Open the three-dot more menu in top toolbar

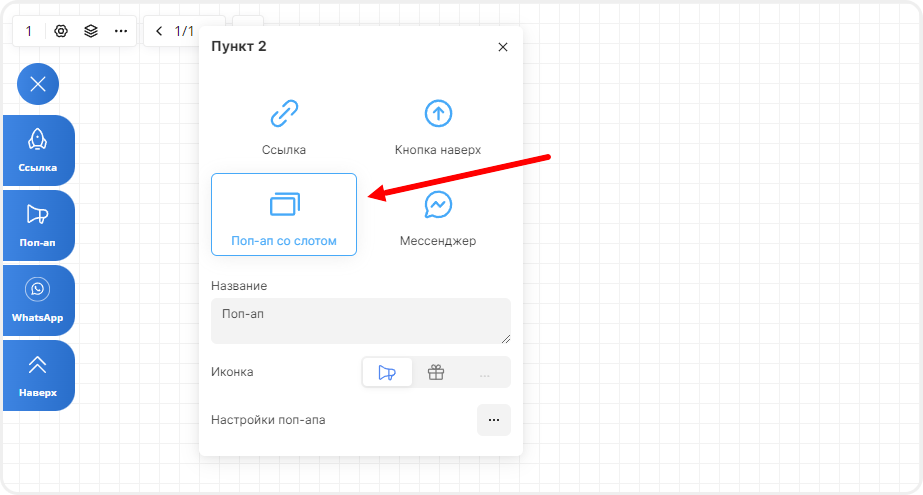point(121,31)
